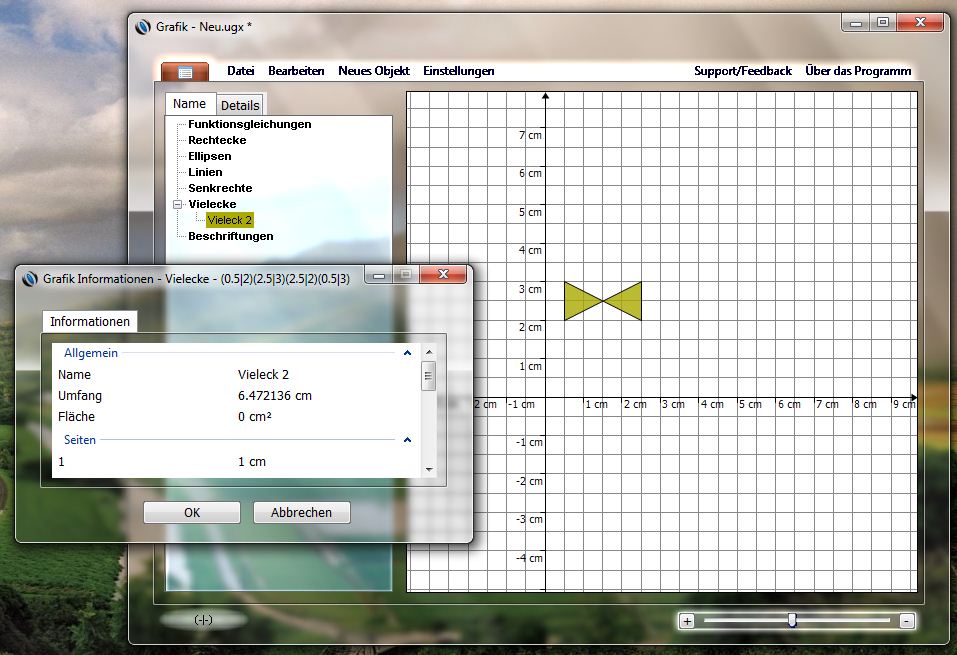This screenshot has height=655, width=957.
Task: Open the Neues Objekt menu
Action: coord(374,71)
